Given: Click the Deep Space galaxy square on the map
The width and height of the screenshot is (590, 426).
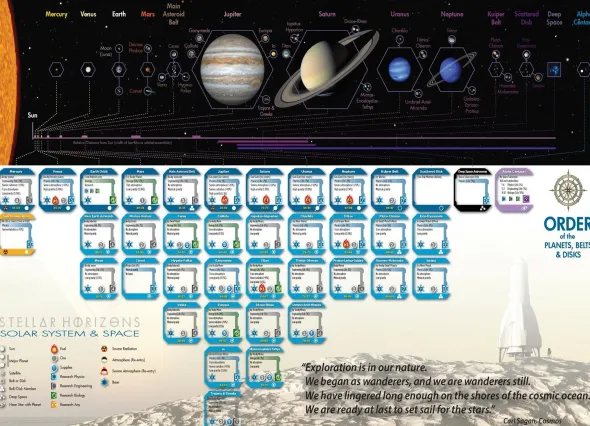Looking at the screenshot, I should click(x=554, y=70).
